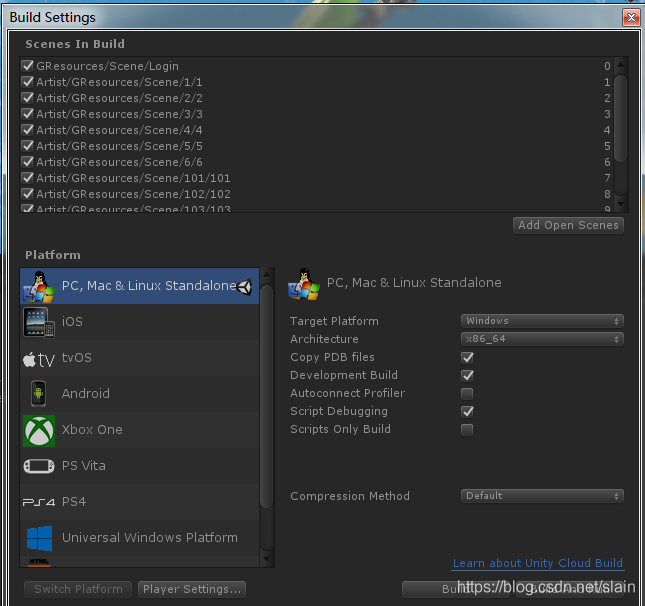The width and height of the screenshot is (645, 606).
Task: Open the Target Platform dropdown
Action: tap(542, 321)
